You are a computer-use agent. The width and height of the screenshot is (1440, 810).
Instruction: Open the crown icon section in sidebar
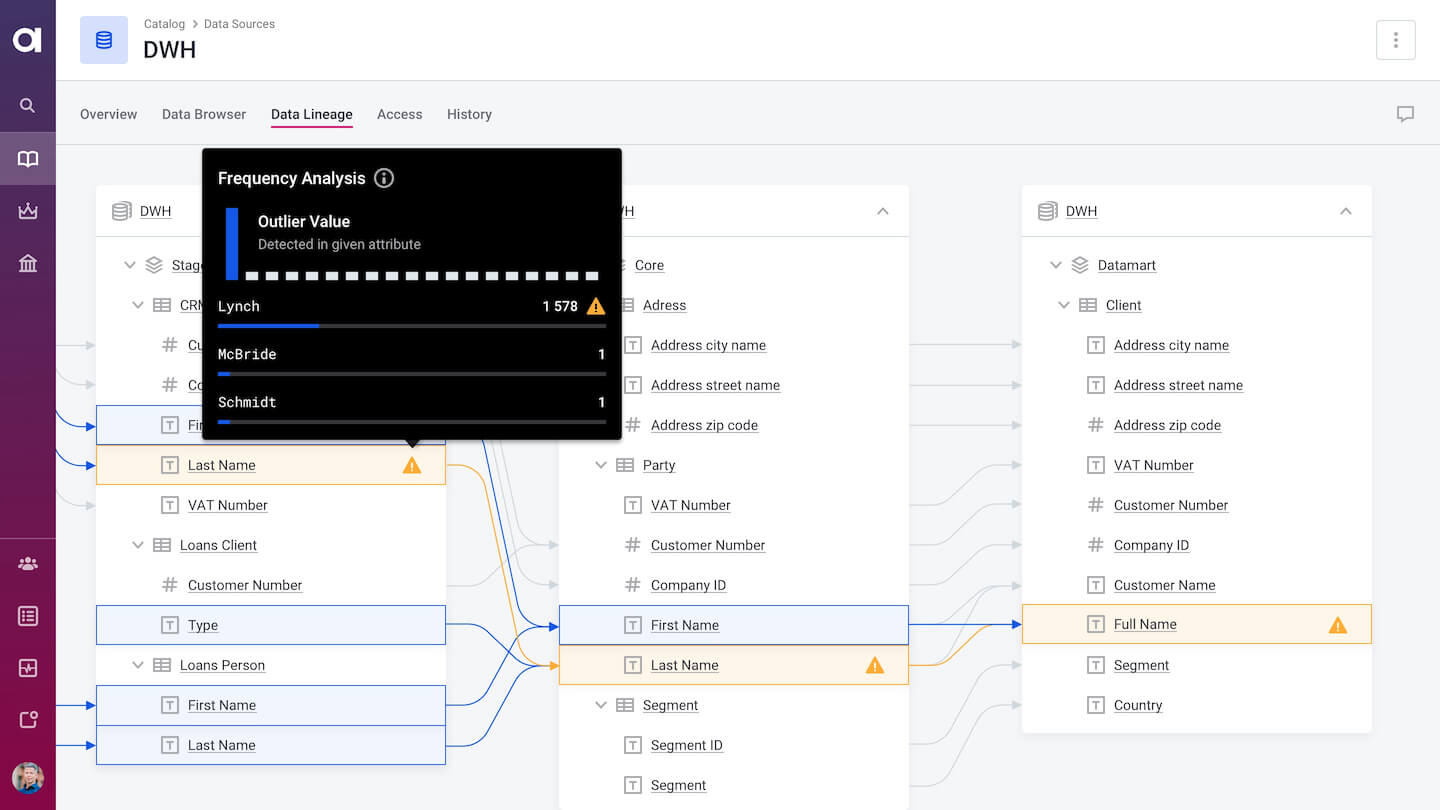(x=27, y=211)
